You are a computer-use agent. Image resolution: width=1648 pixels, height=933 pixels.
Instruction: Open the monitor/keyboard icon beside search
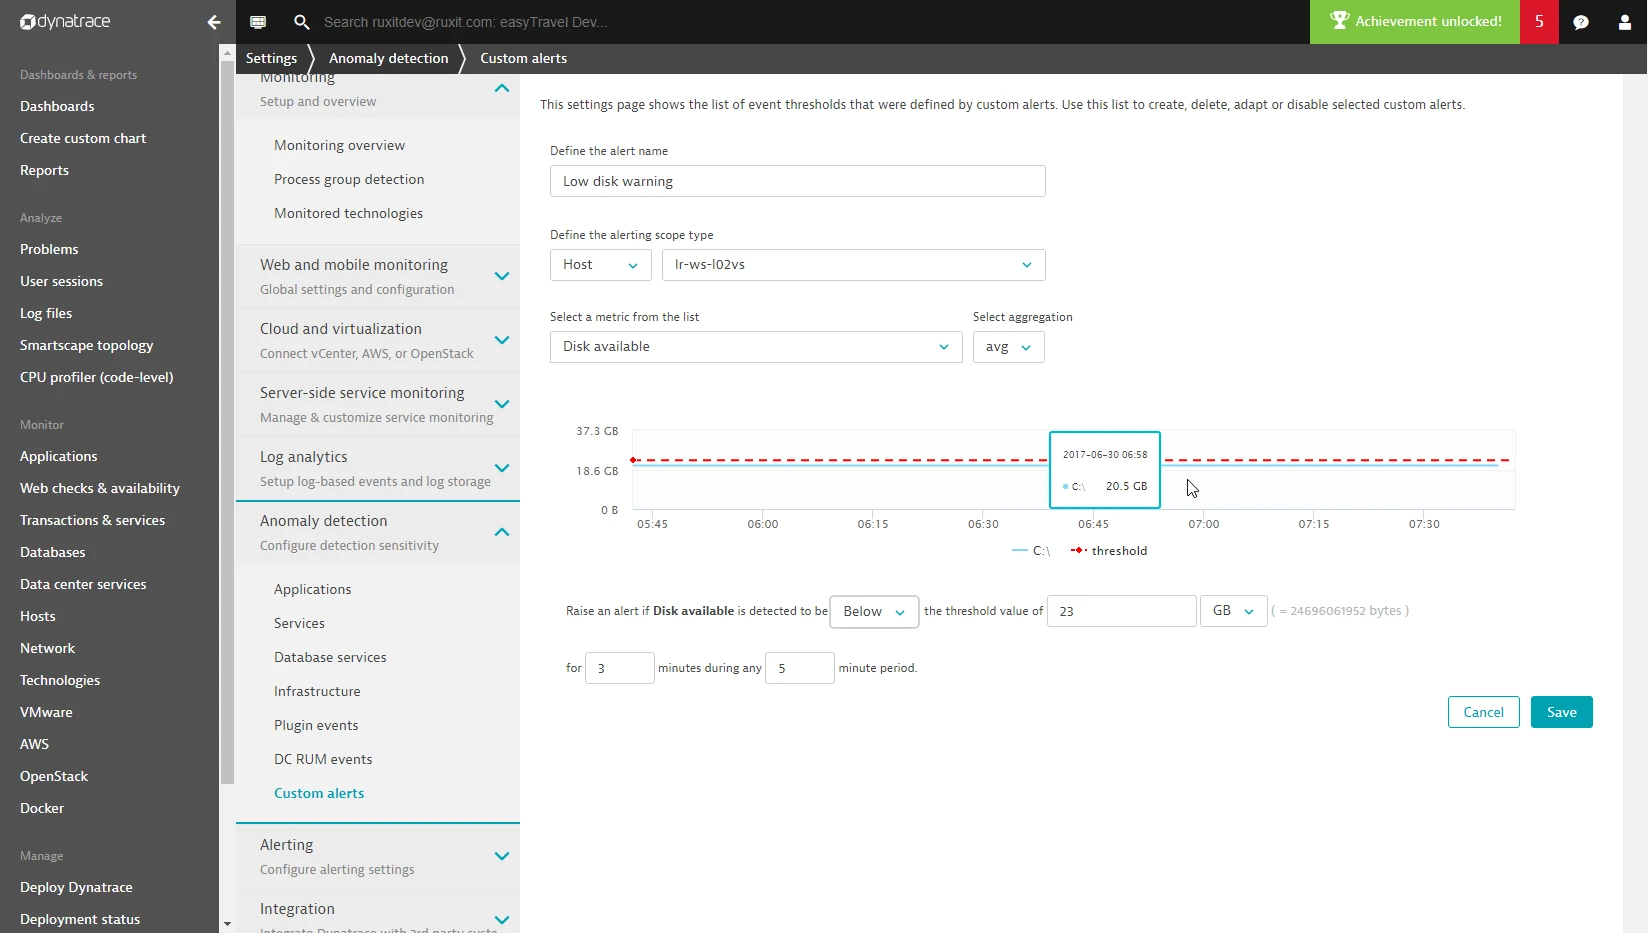[258, 21]
